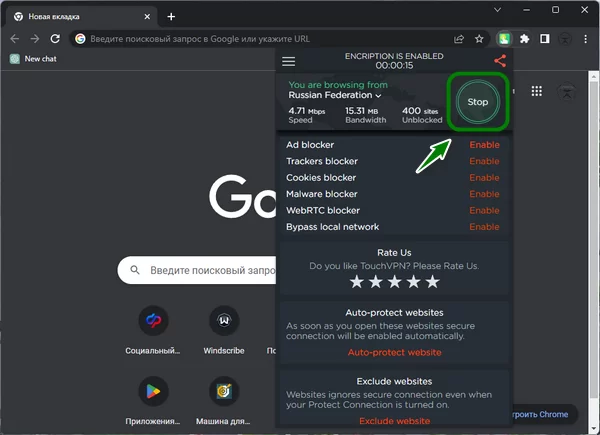The image size is (600, 435).
Task: Open the tab search chevron
Action: [x=499, y=9]
